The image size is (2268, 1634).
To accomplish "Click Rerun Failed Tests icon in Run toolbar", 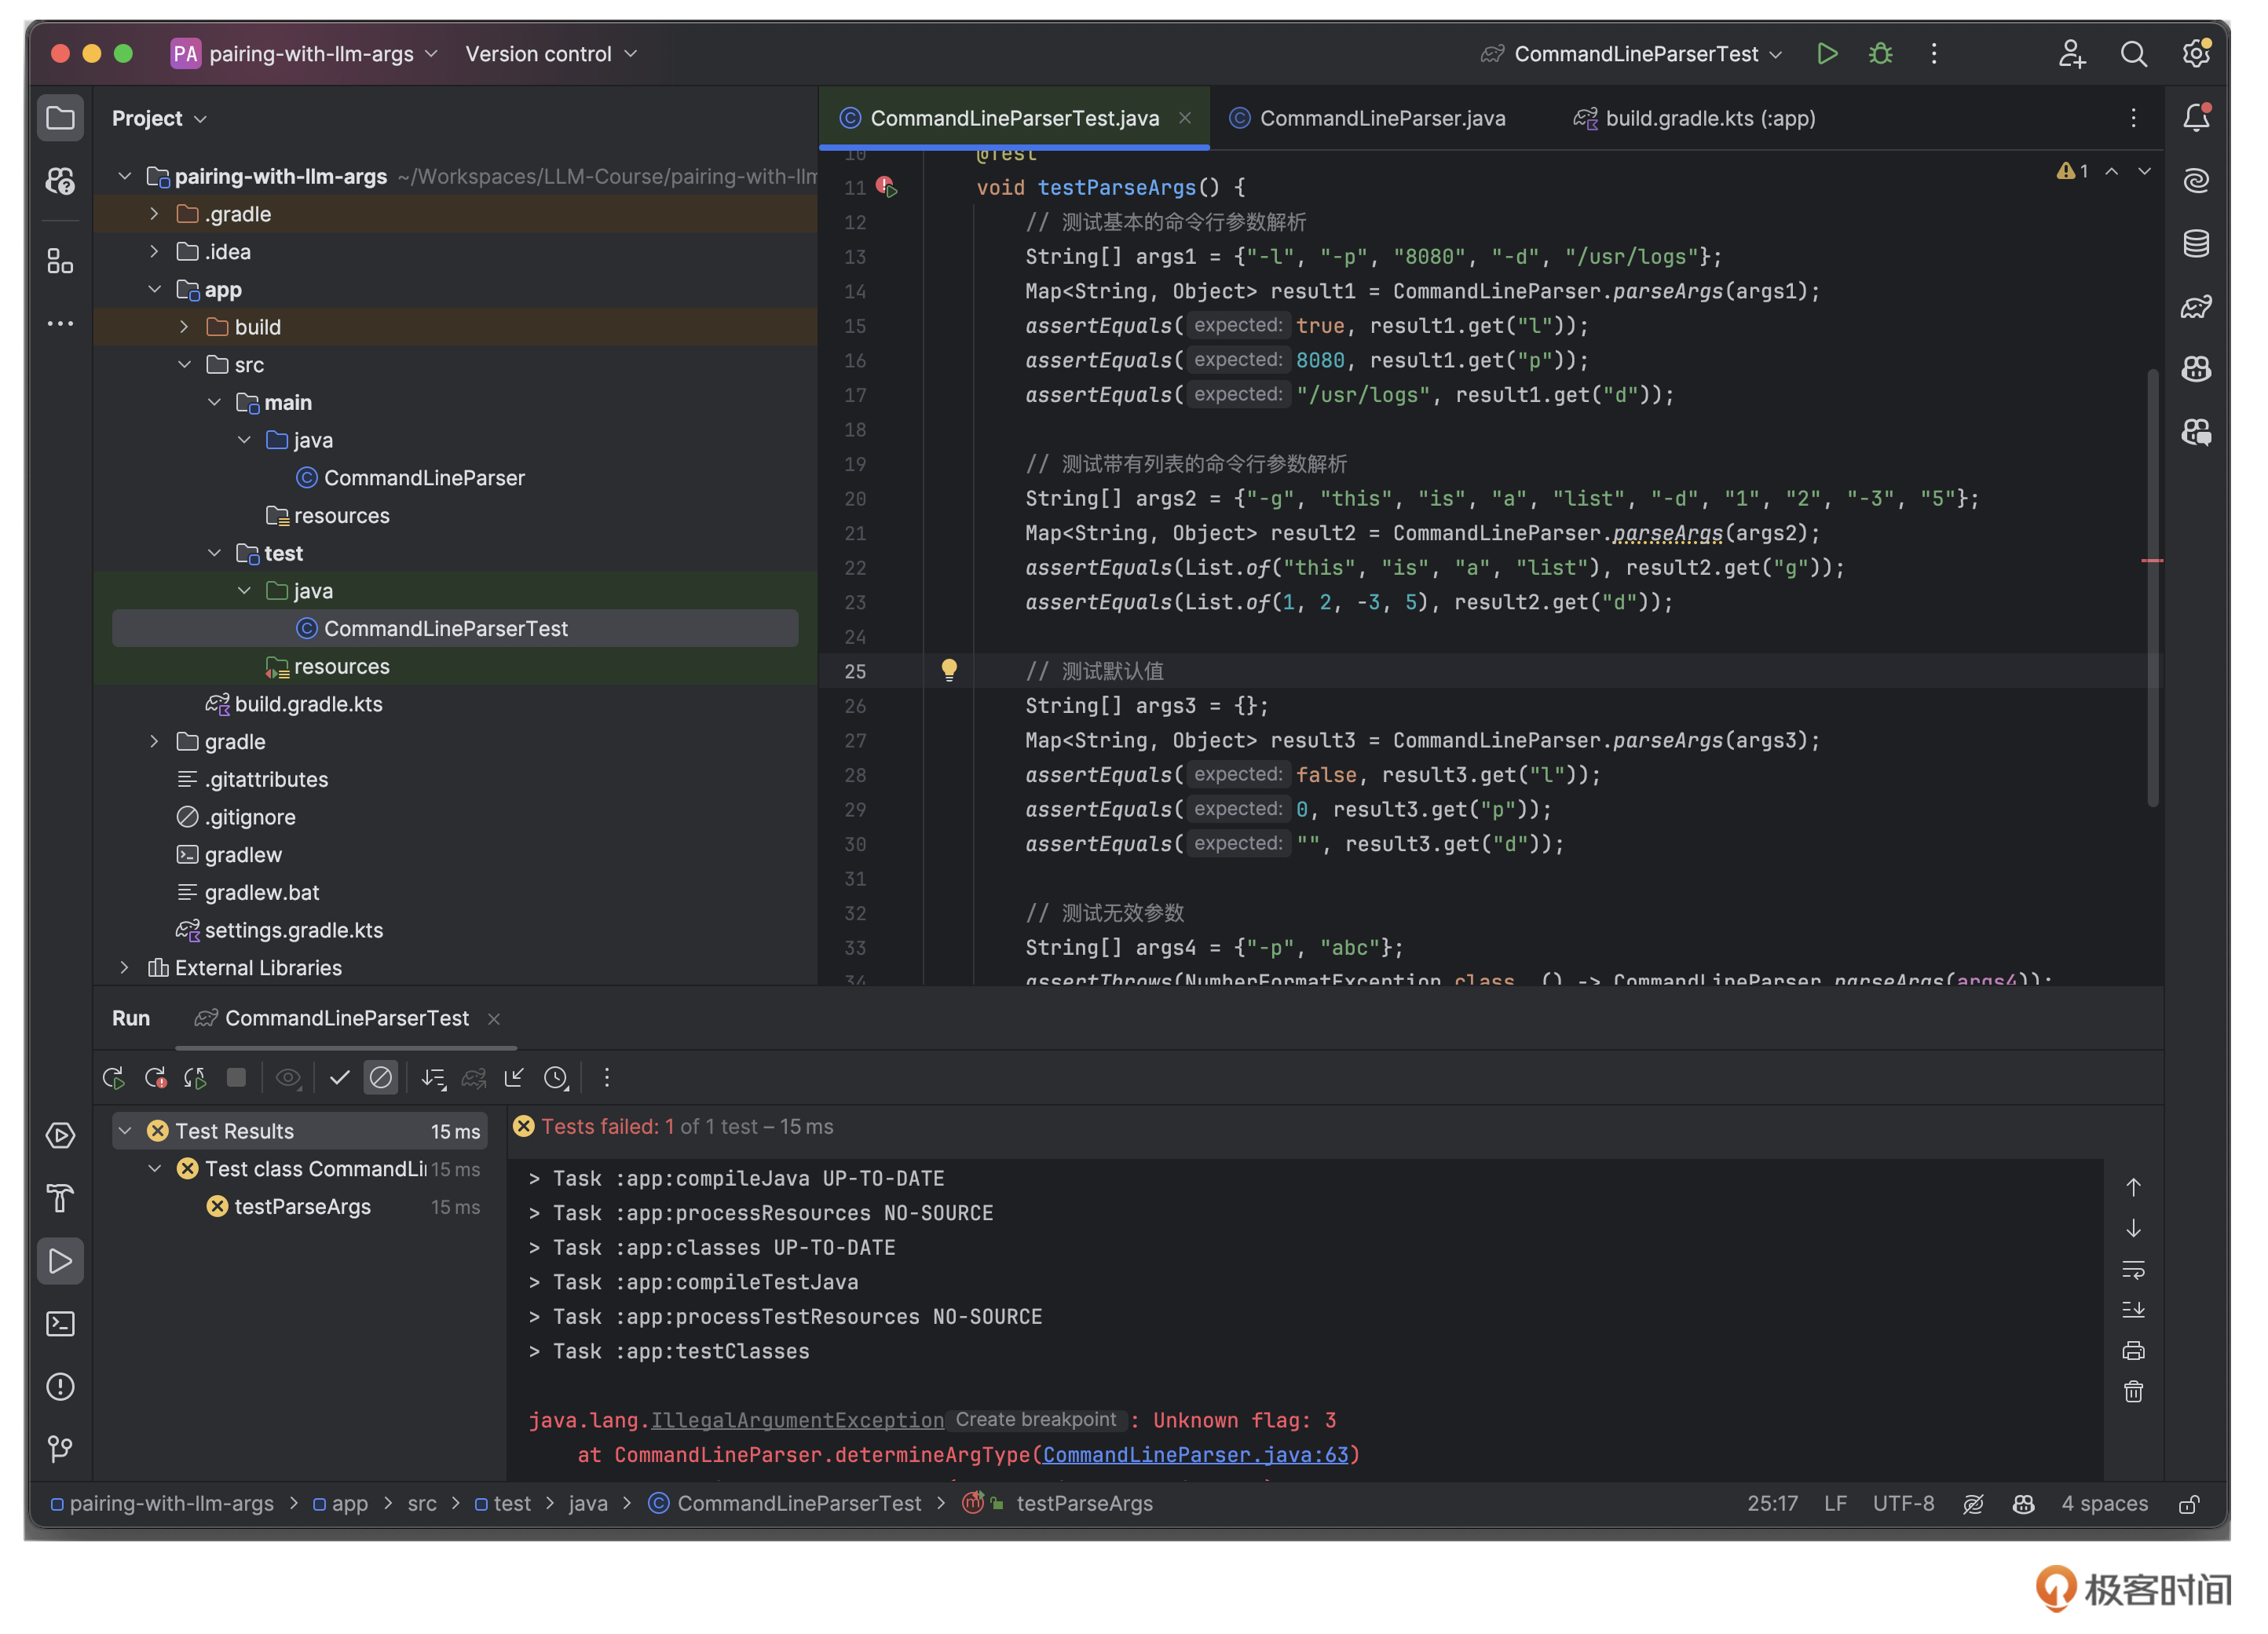I will pyautogui.click(x=155, y=1078).
